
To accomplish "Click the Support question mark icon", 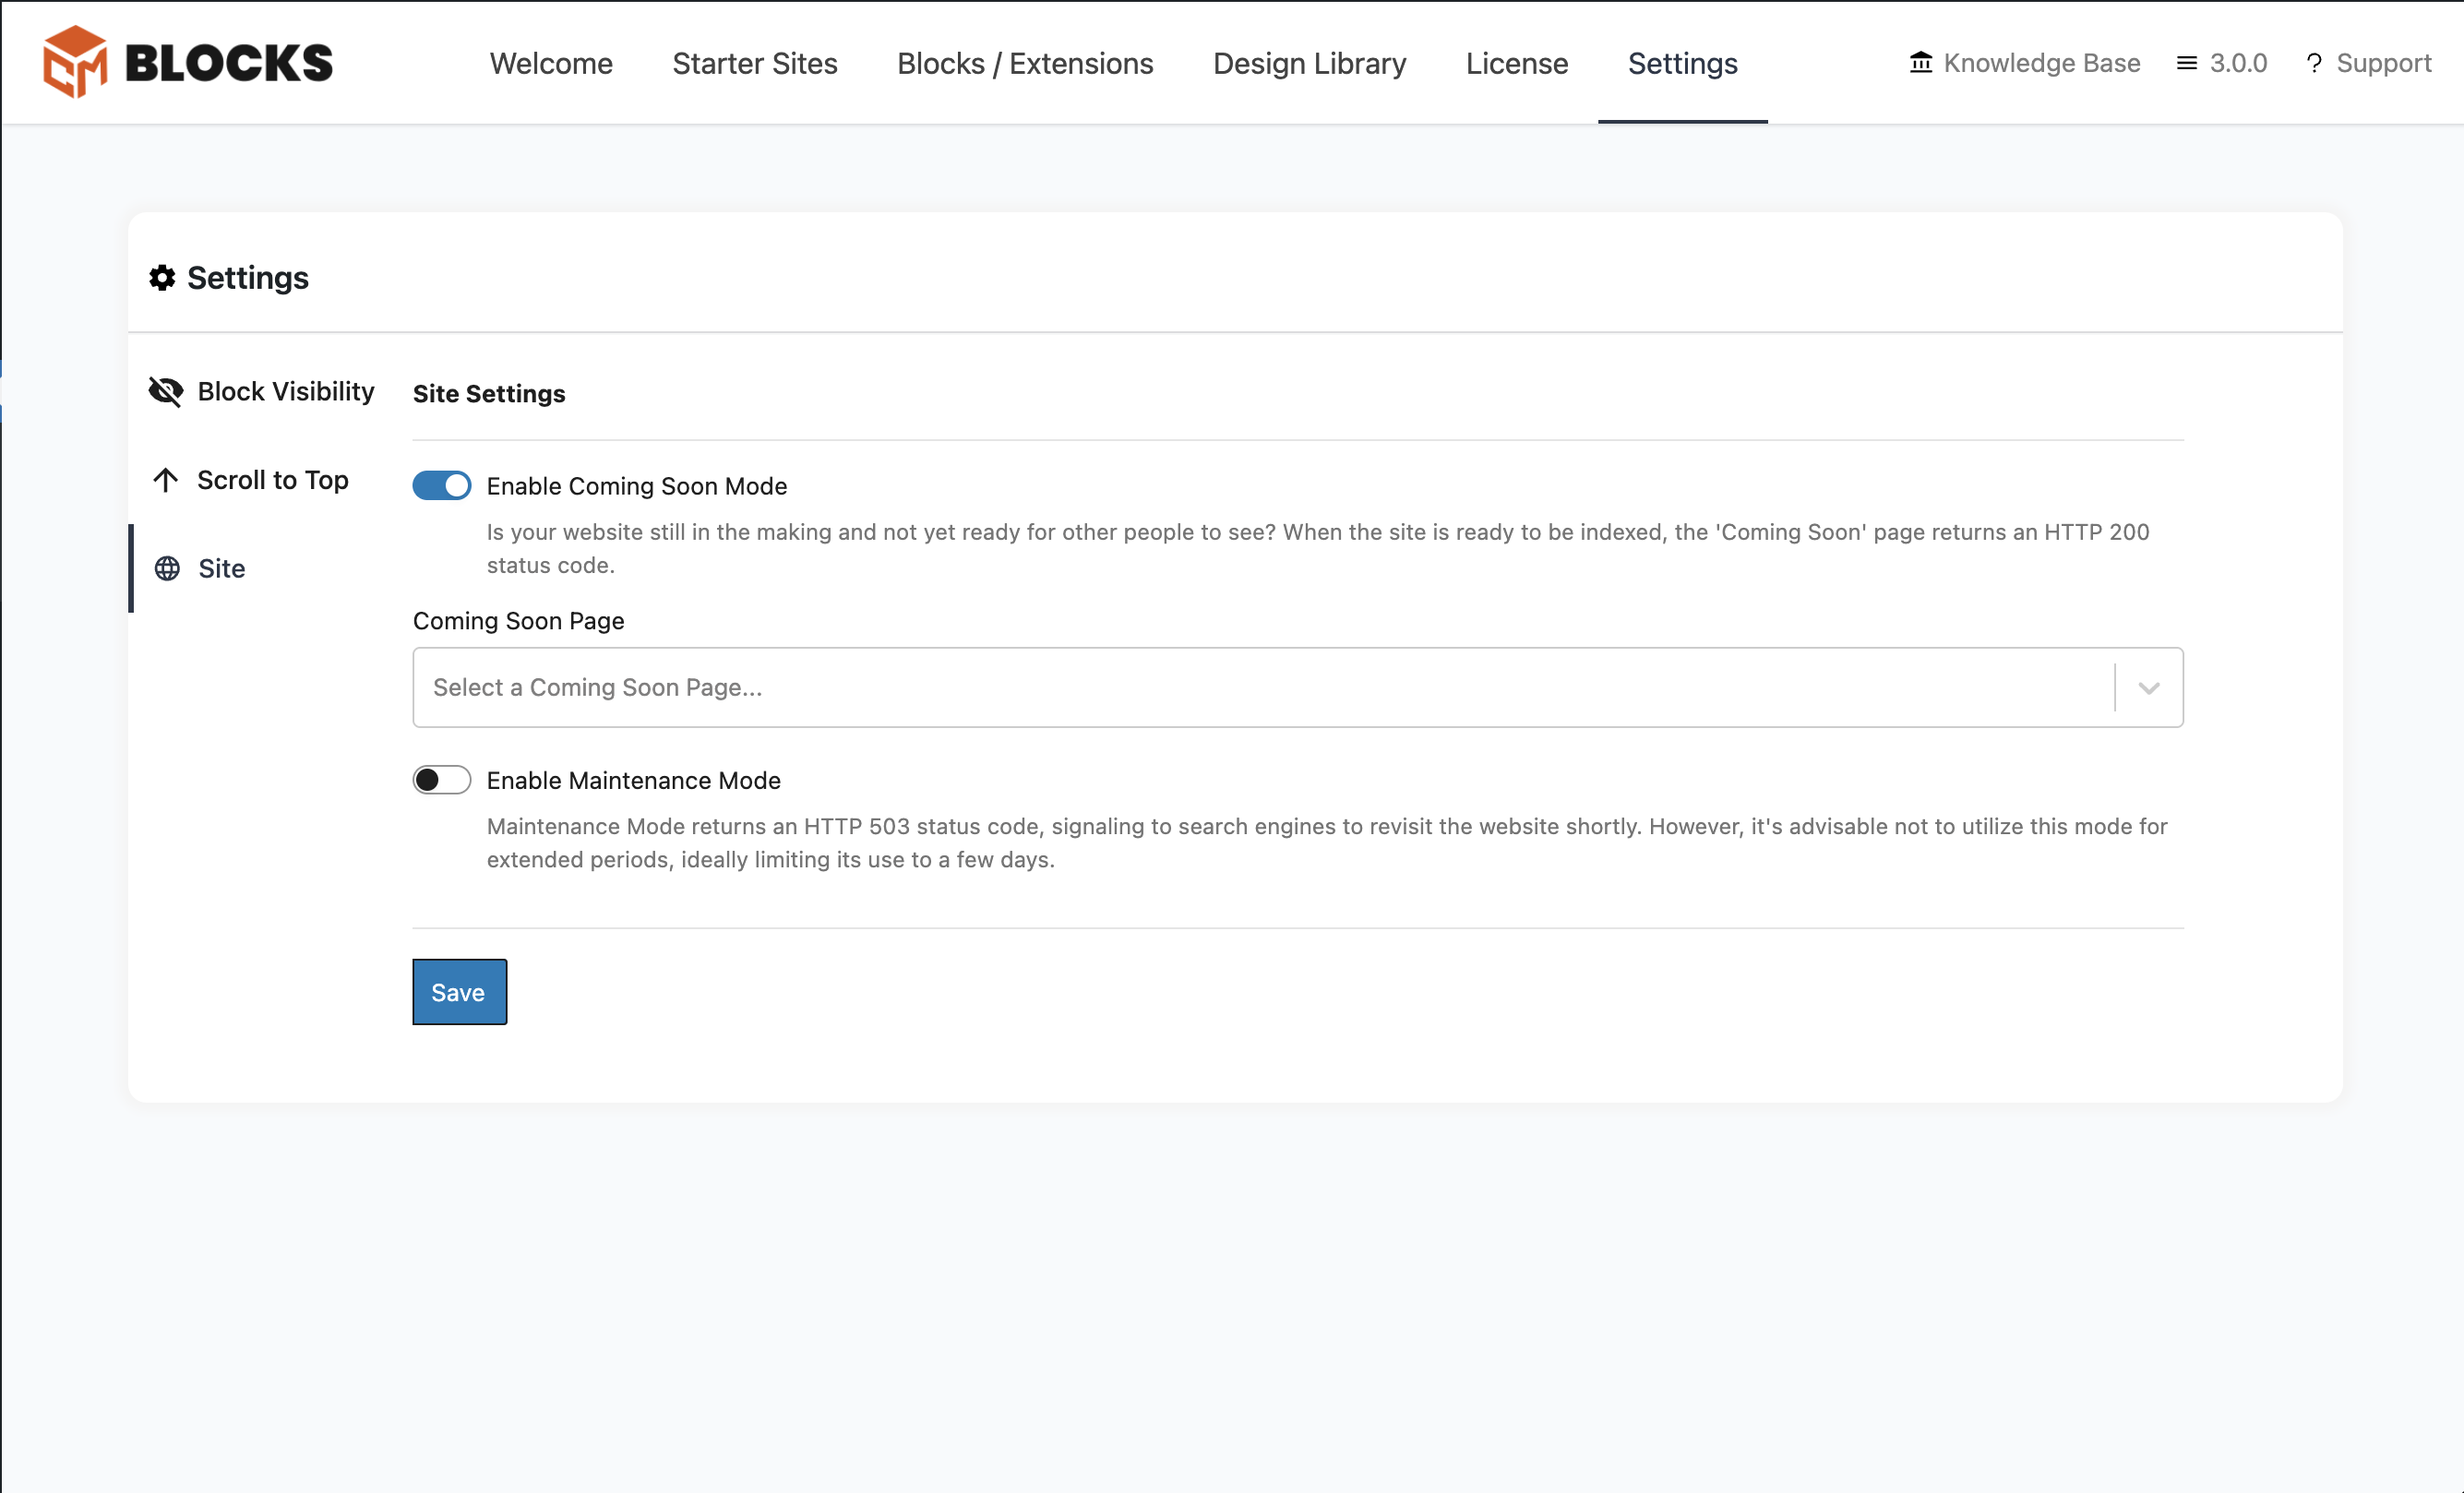I will pyautogui.click(x=2313, y=63).
